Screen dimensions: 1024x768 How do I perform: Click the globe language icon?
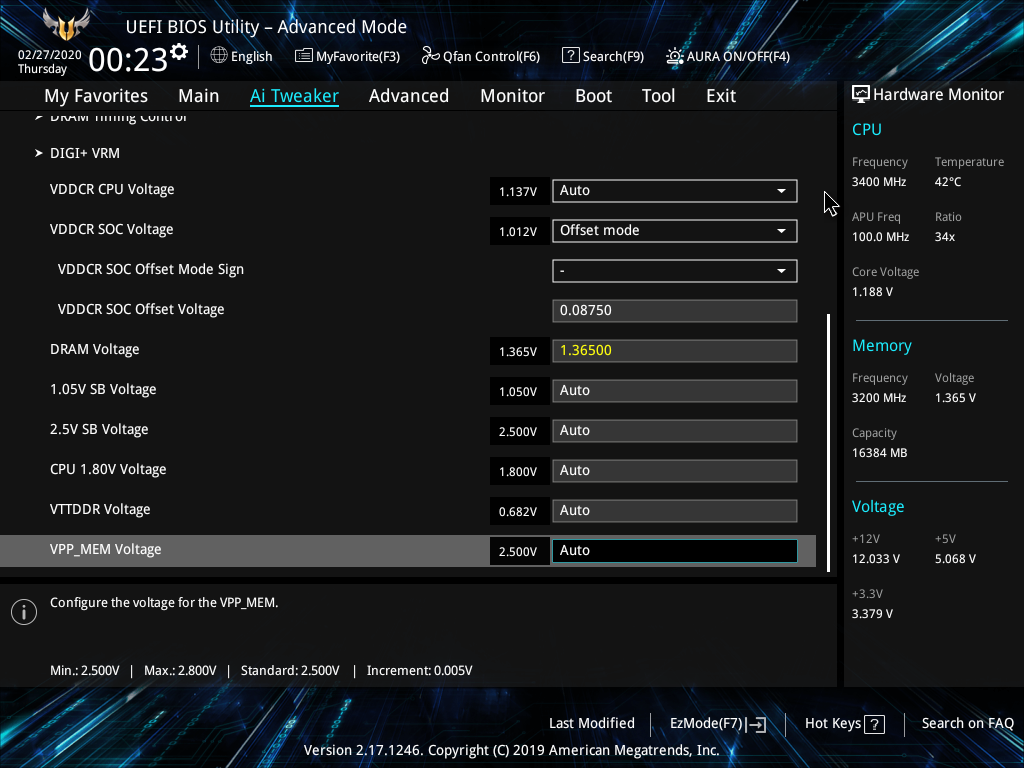point(219,56)
